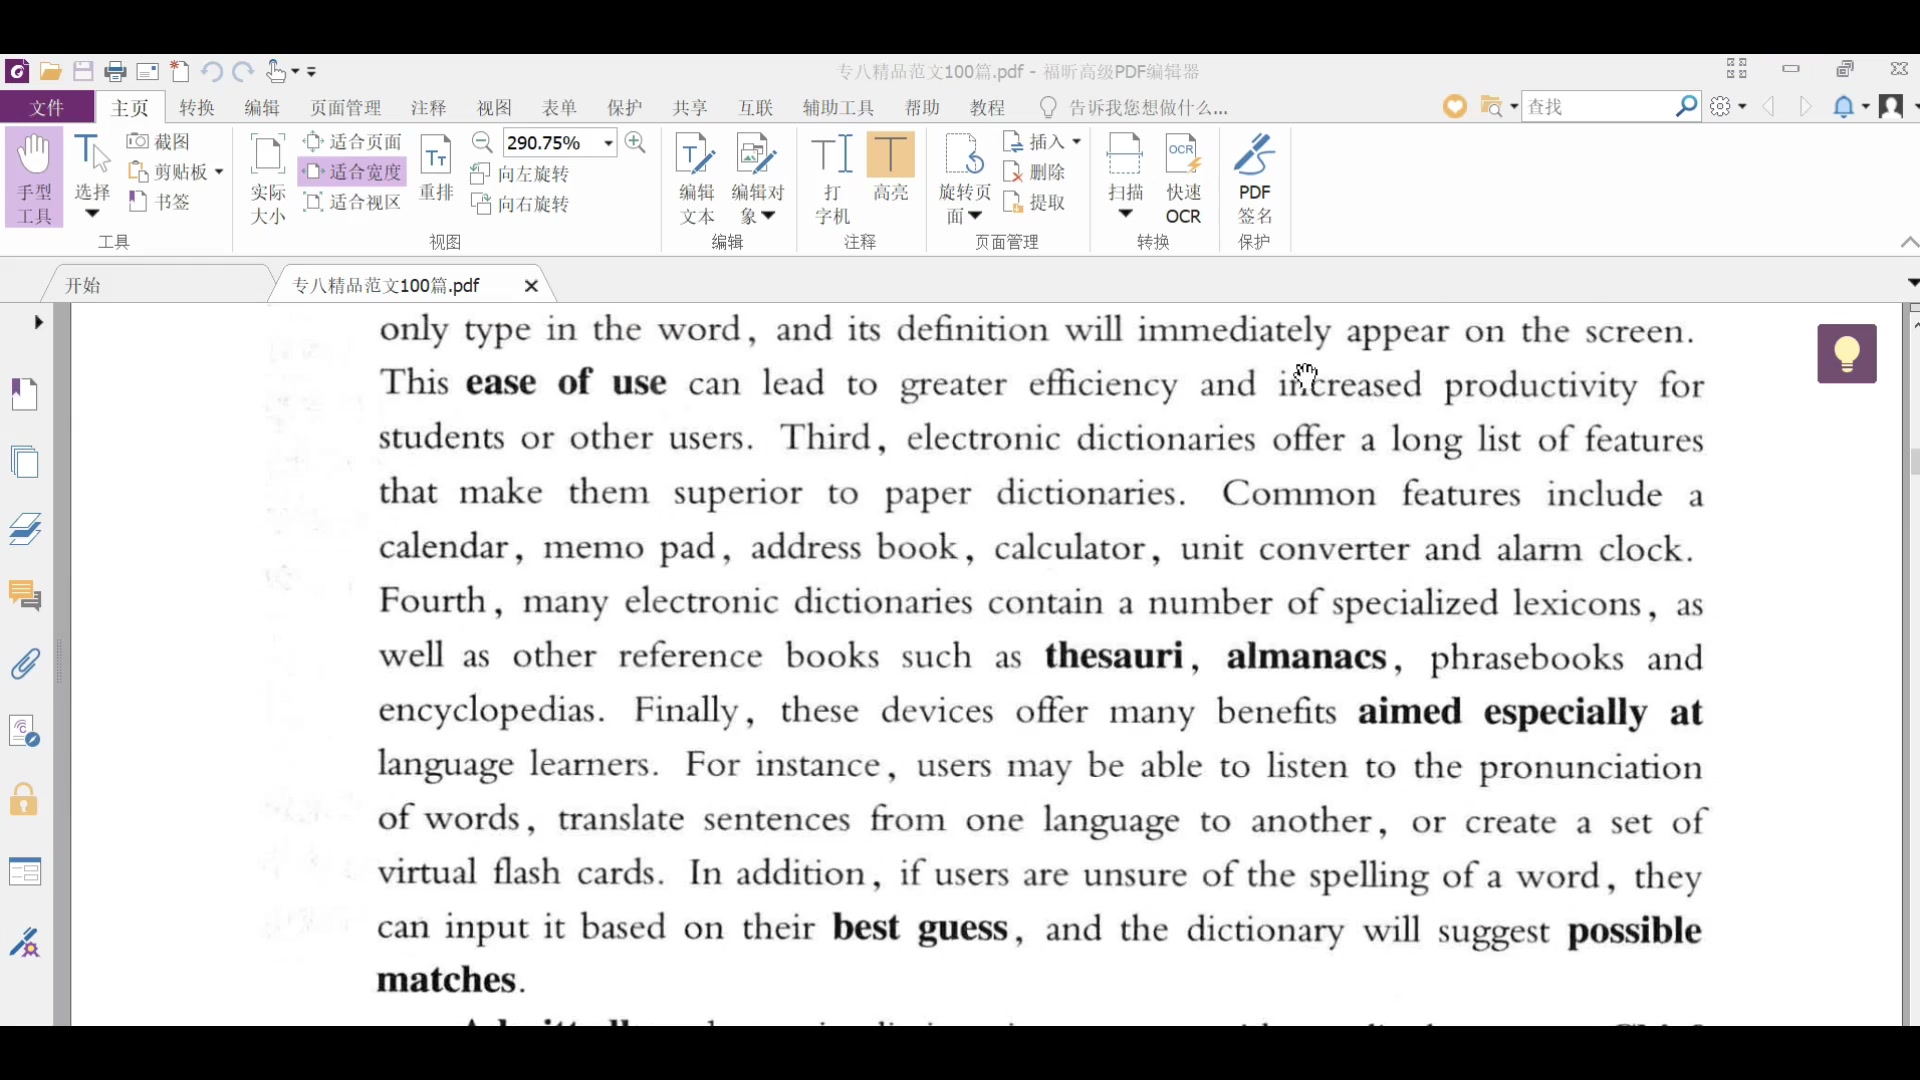
Task: Open the Digital signatures sidebar panel
Action: point(24,943)
